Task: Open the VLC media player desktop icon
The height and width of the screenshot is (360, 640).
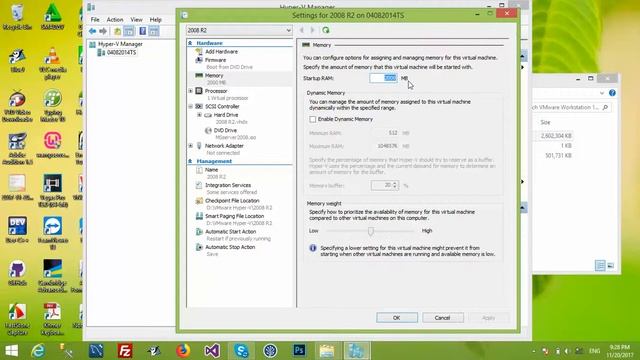Action: coord(52,63)
